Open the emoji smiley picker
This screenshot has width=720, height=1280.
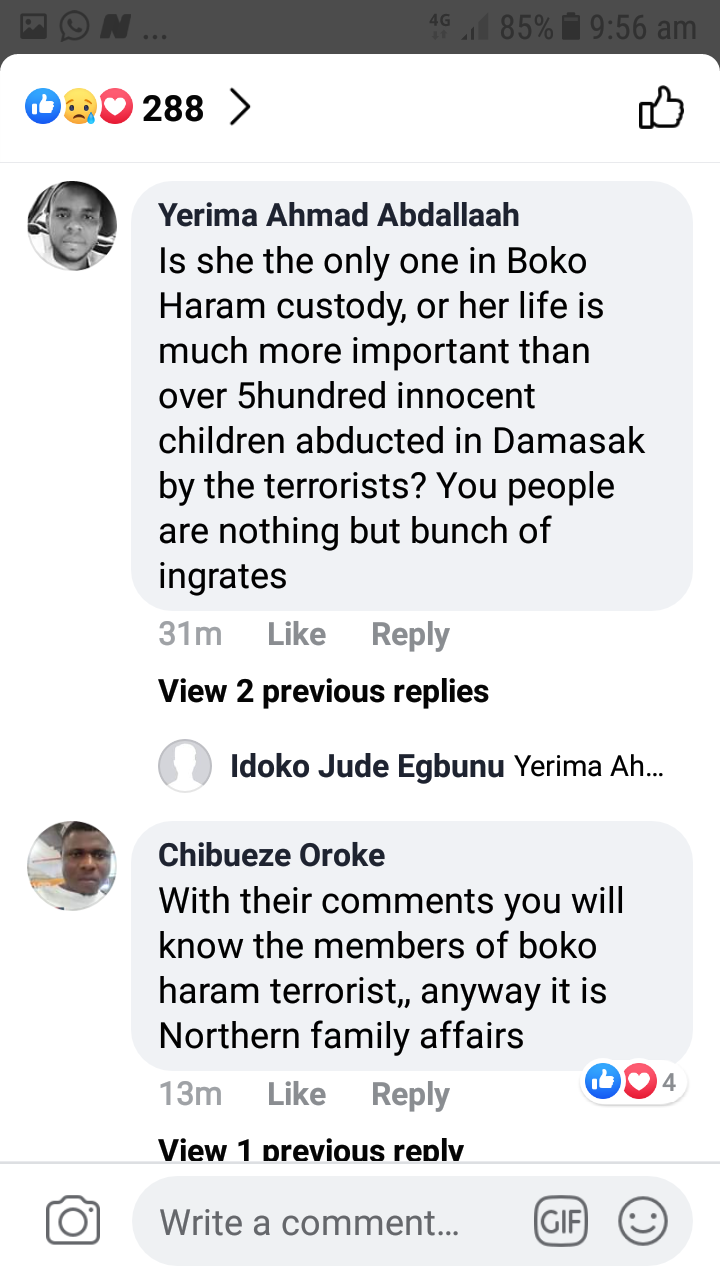tap(643, 1221)
